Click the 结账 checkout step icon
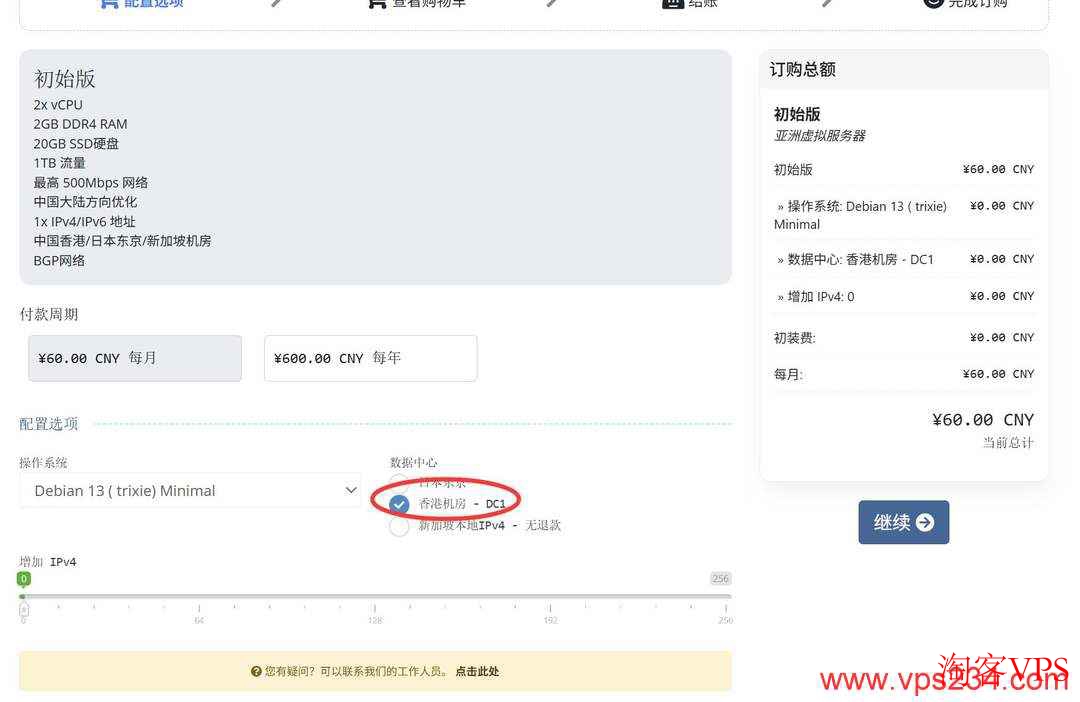This screenshot has height=702, width=1080. click(x=673, y=3)
